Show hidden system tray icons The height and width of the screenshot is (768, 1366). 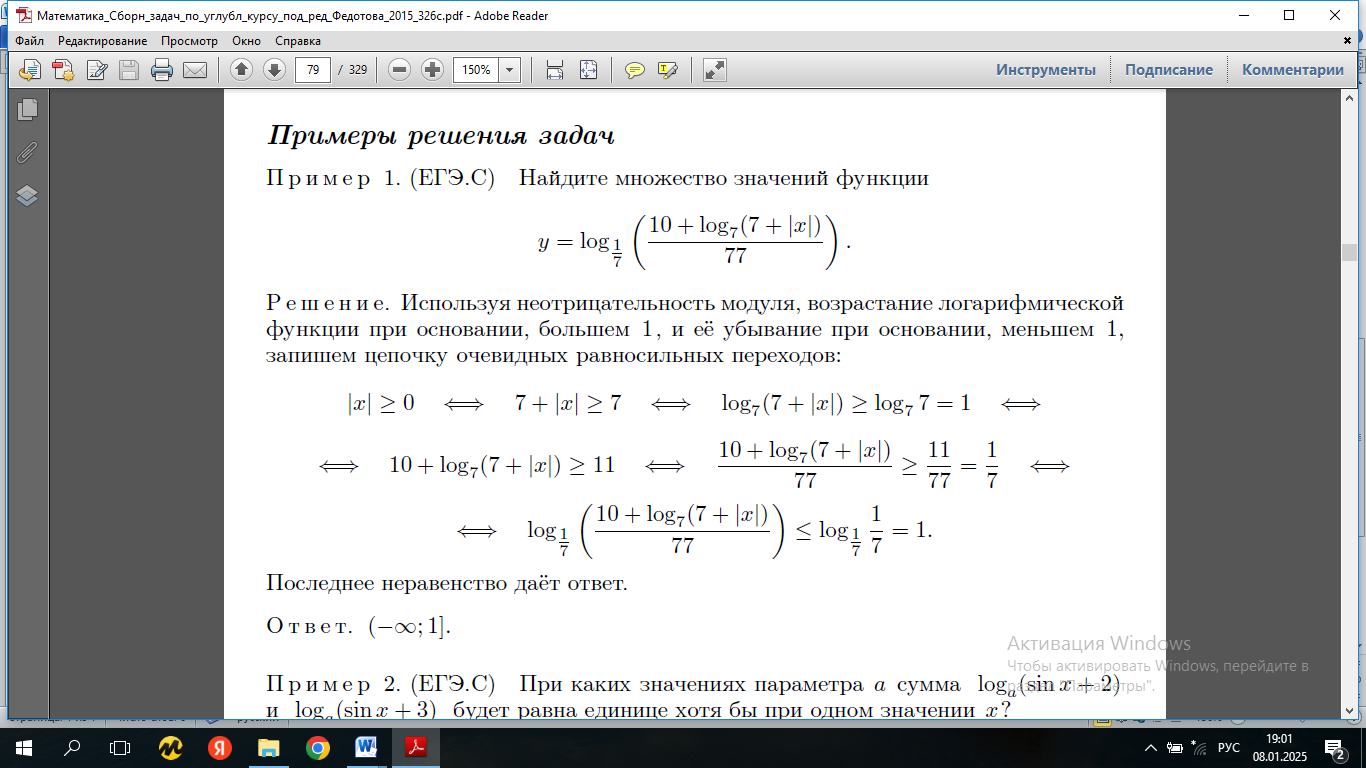click(1150, 748)
